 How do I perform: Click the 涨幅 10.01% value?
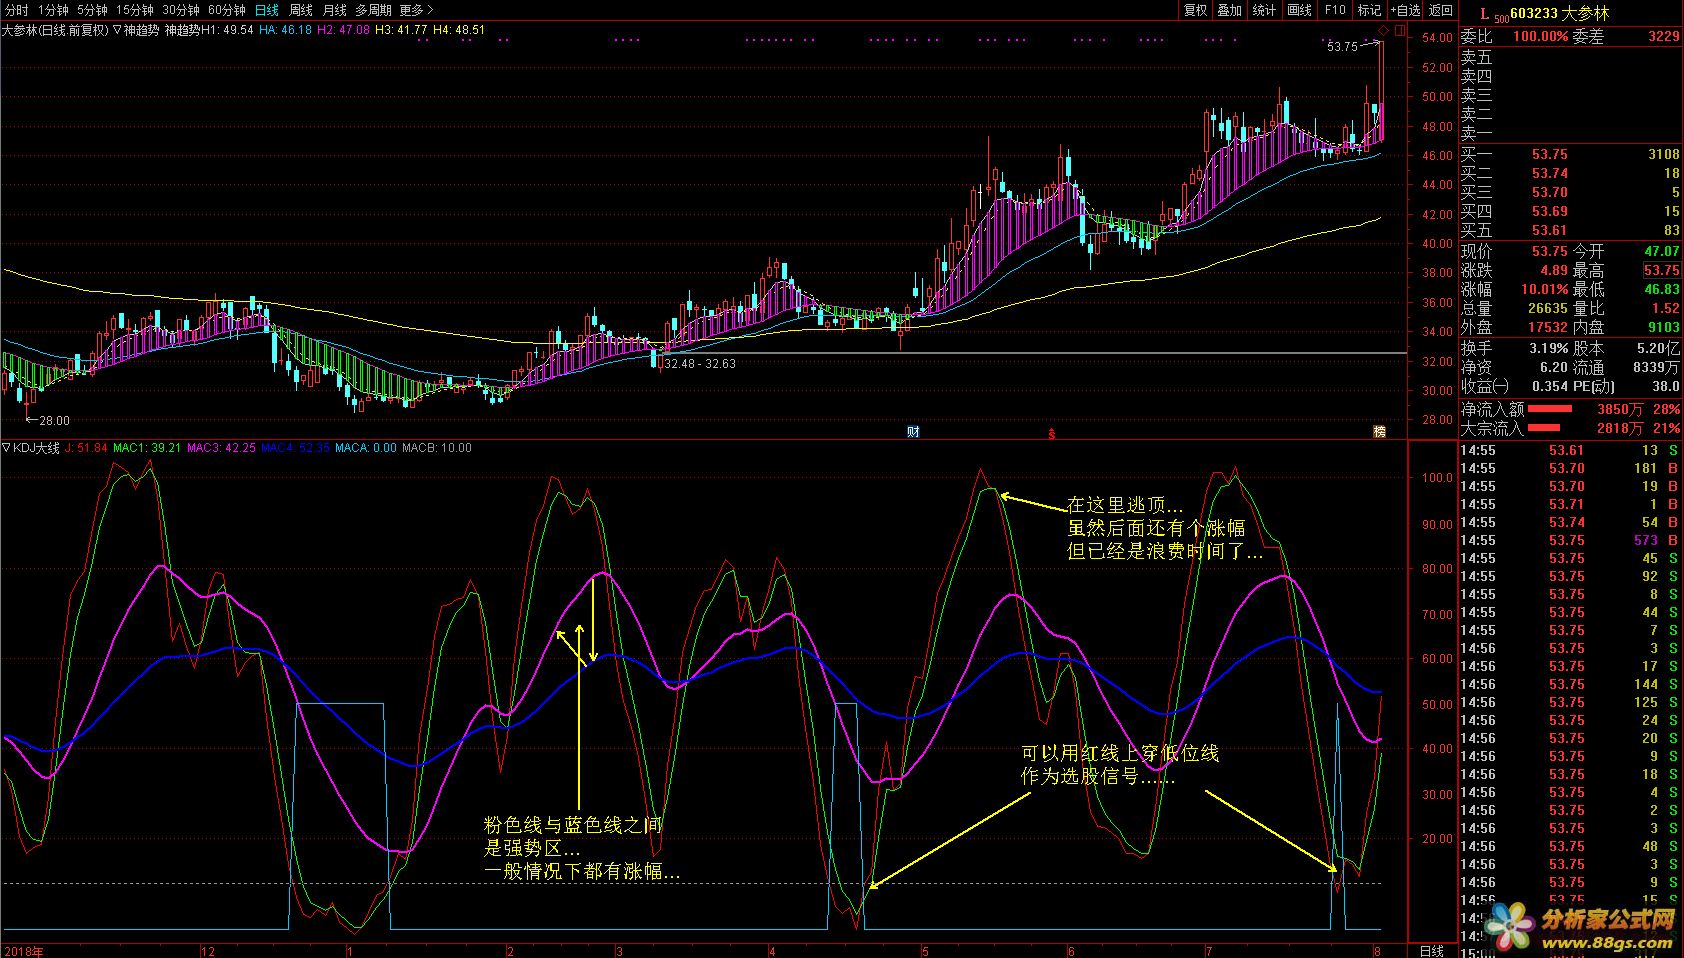point(1545,289)
